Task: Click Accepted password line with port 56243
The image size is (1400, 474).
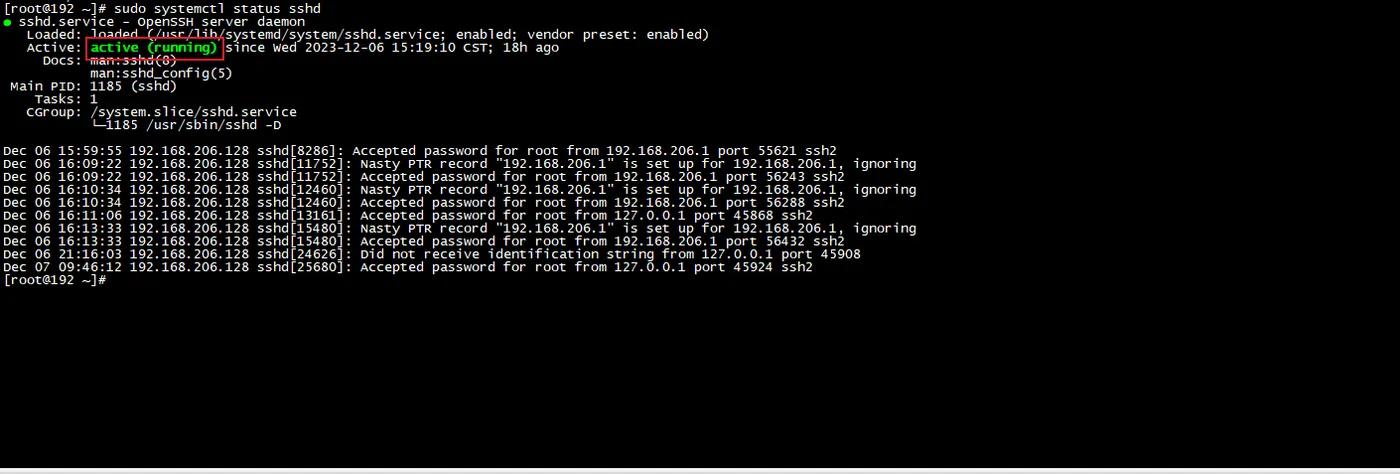Action: pos(424,177)
